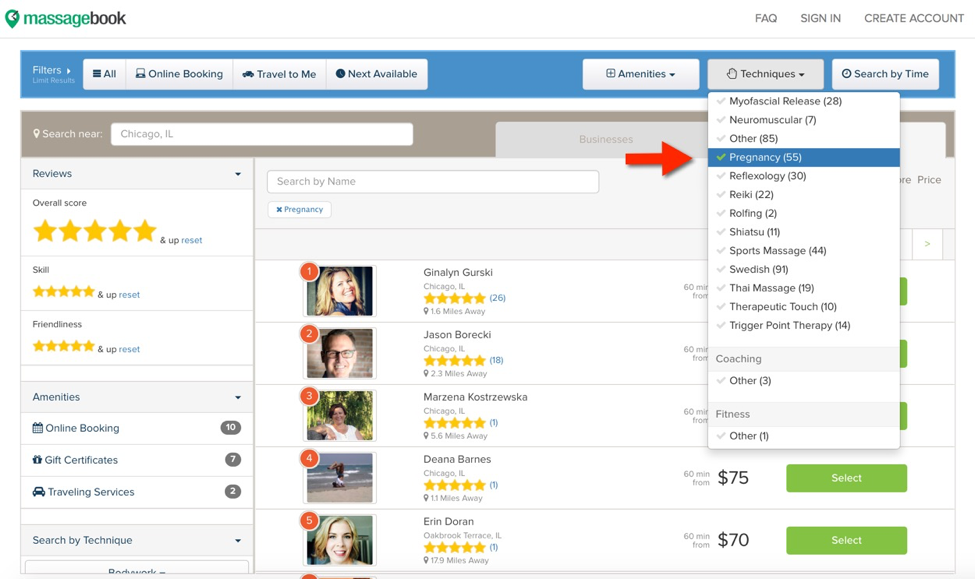Check Neuromuscular (7) technique
Viewport: 975px width, 579px height.
[803, 120]
